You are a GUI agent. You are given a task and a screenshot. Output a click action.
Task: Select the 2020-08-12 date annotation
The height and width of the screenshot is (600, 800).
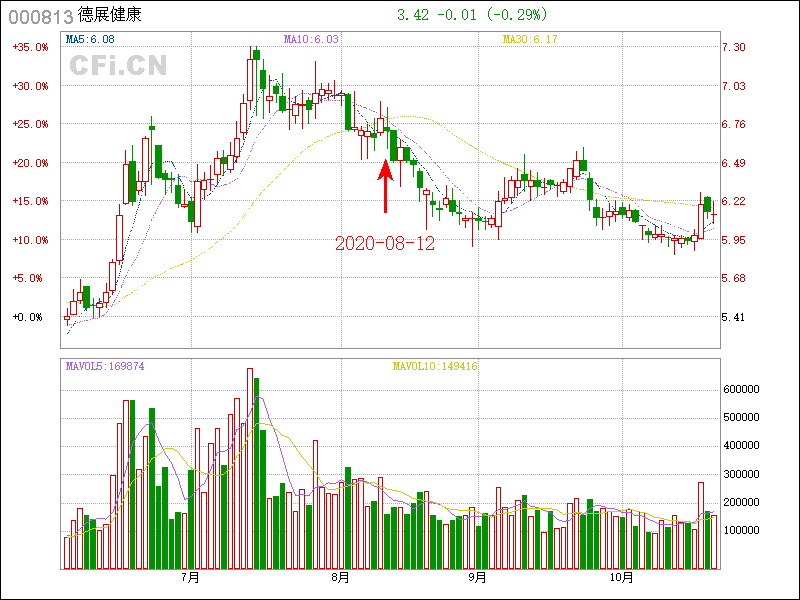coord(385,243)
